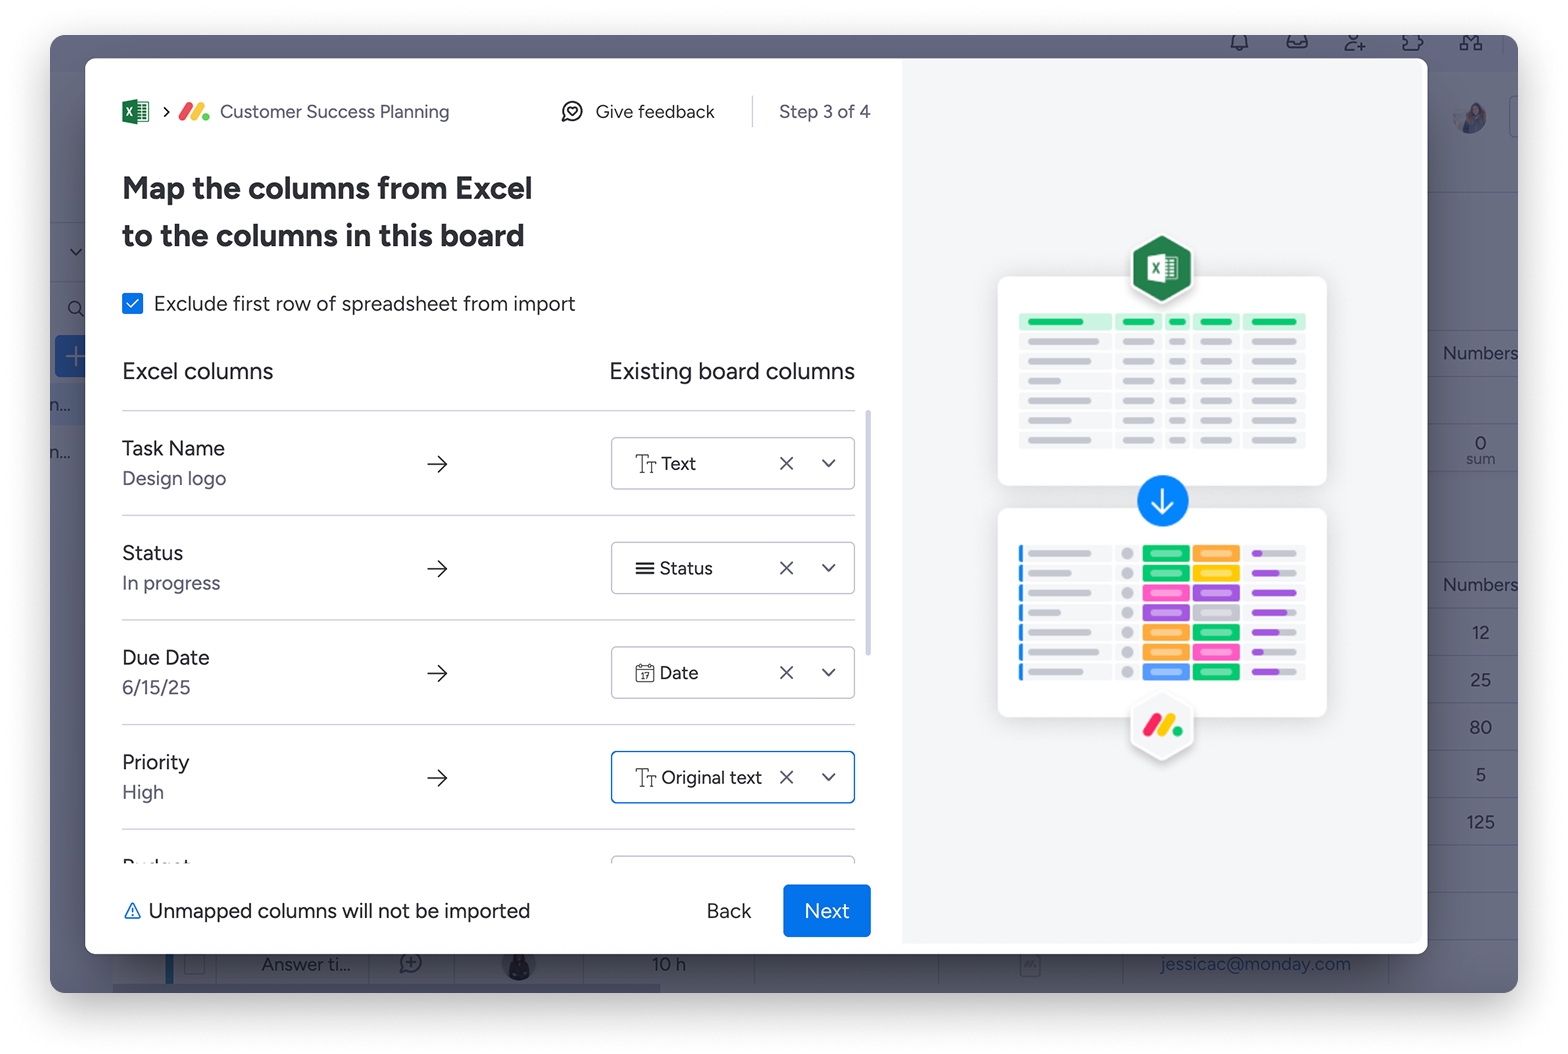Click search magnifier in background board
Screen dimensions: 1568x1054
coord(75,309)
